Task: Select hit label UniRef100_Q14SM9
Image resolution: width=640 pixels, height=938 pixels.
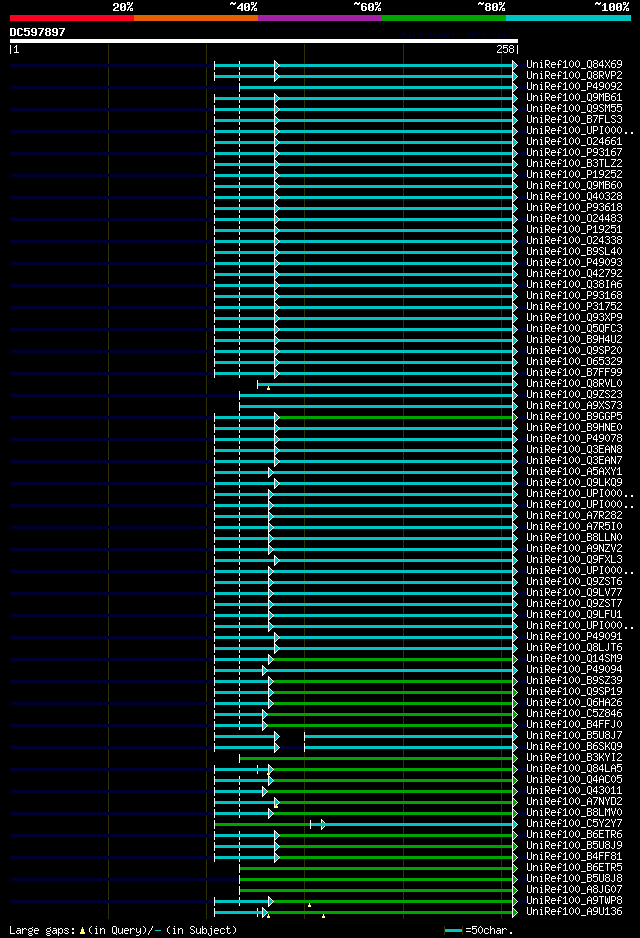Action: (574, 658)
